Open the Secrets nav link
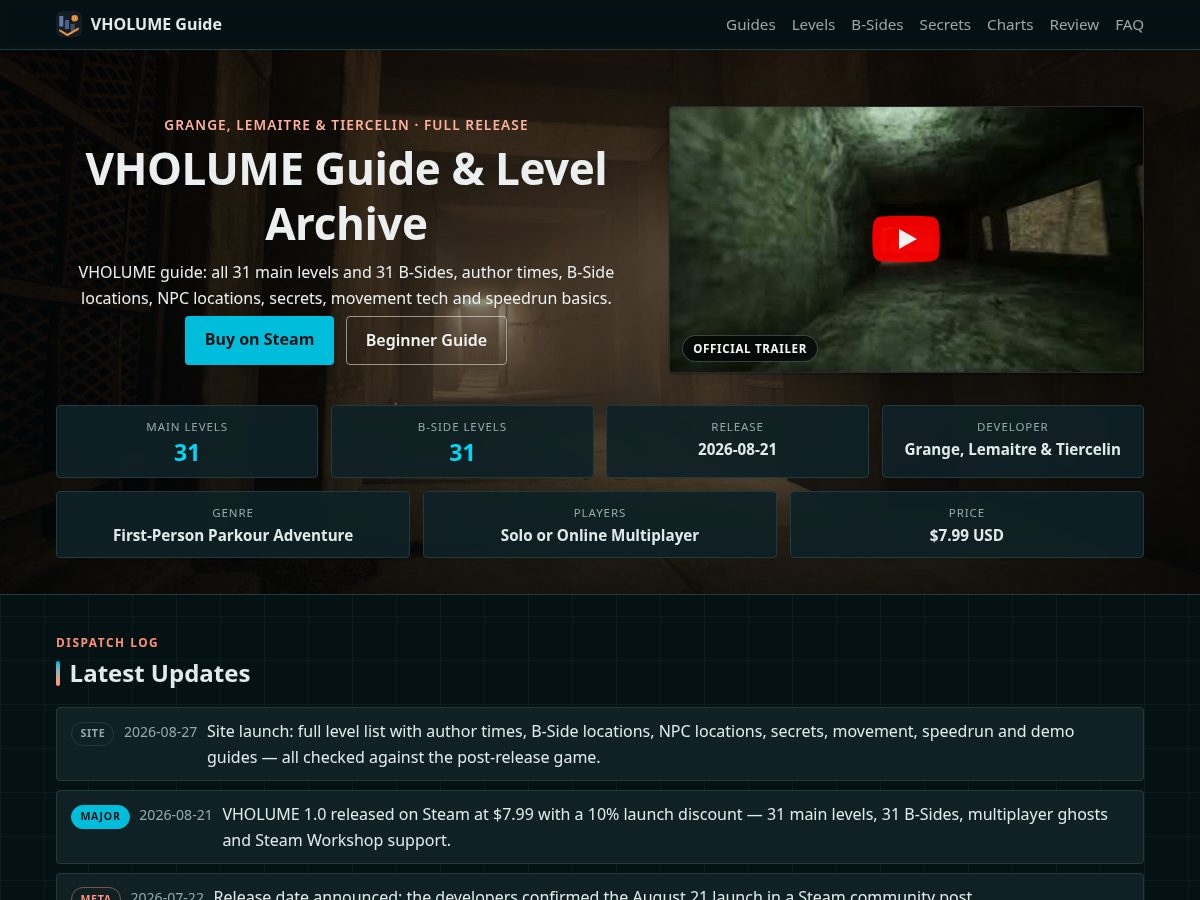The image size is (1200, 900). 945,24
